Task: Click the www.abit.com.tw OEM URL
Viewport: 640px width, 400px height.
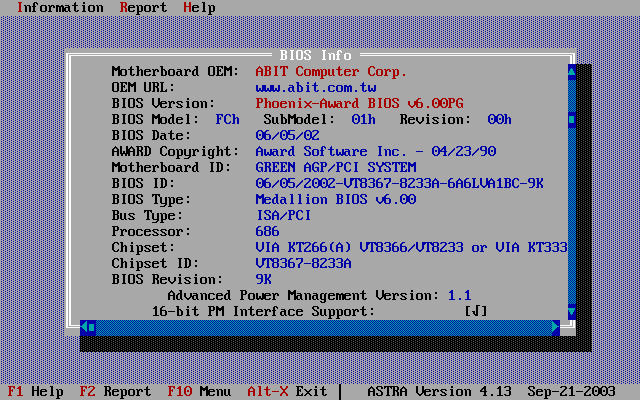Action: (316, 88)
